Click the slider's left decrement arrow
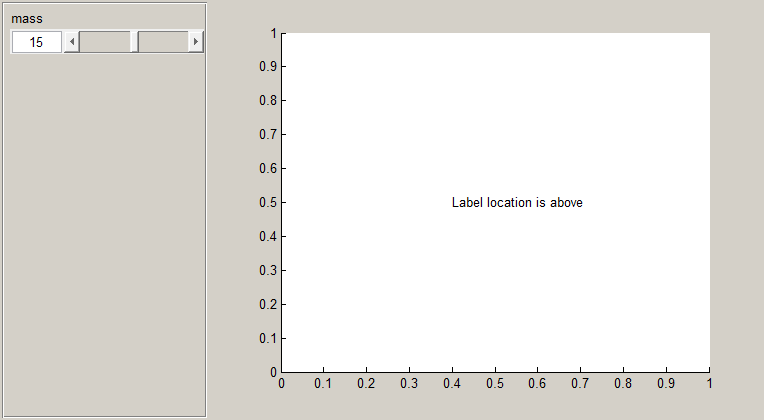Screen dimensions: 764x420 [x=71, y=42]
